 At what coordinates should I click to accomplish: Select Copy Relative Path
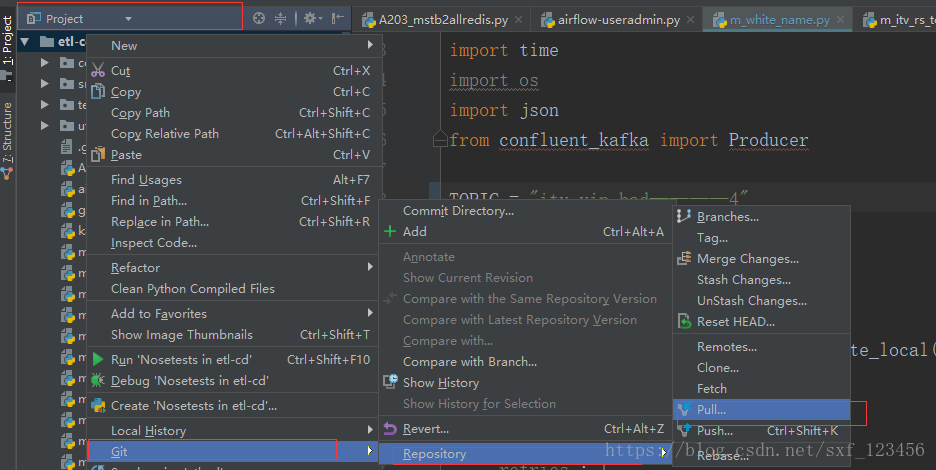coord(234,133)
